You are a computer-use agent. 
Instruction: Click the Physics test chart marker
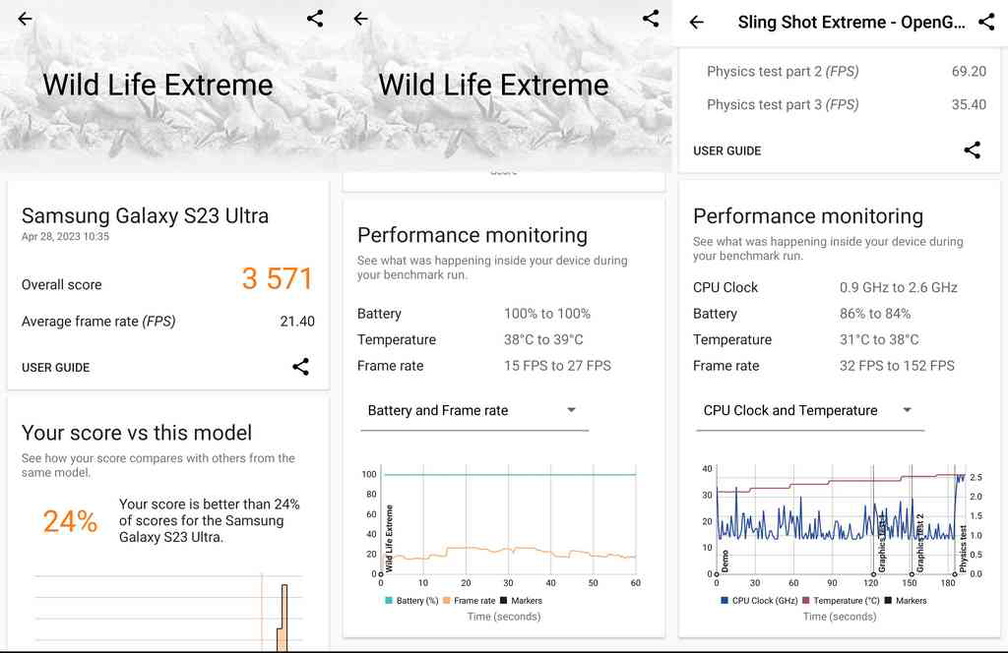click(x=962, y=548)
